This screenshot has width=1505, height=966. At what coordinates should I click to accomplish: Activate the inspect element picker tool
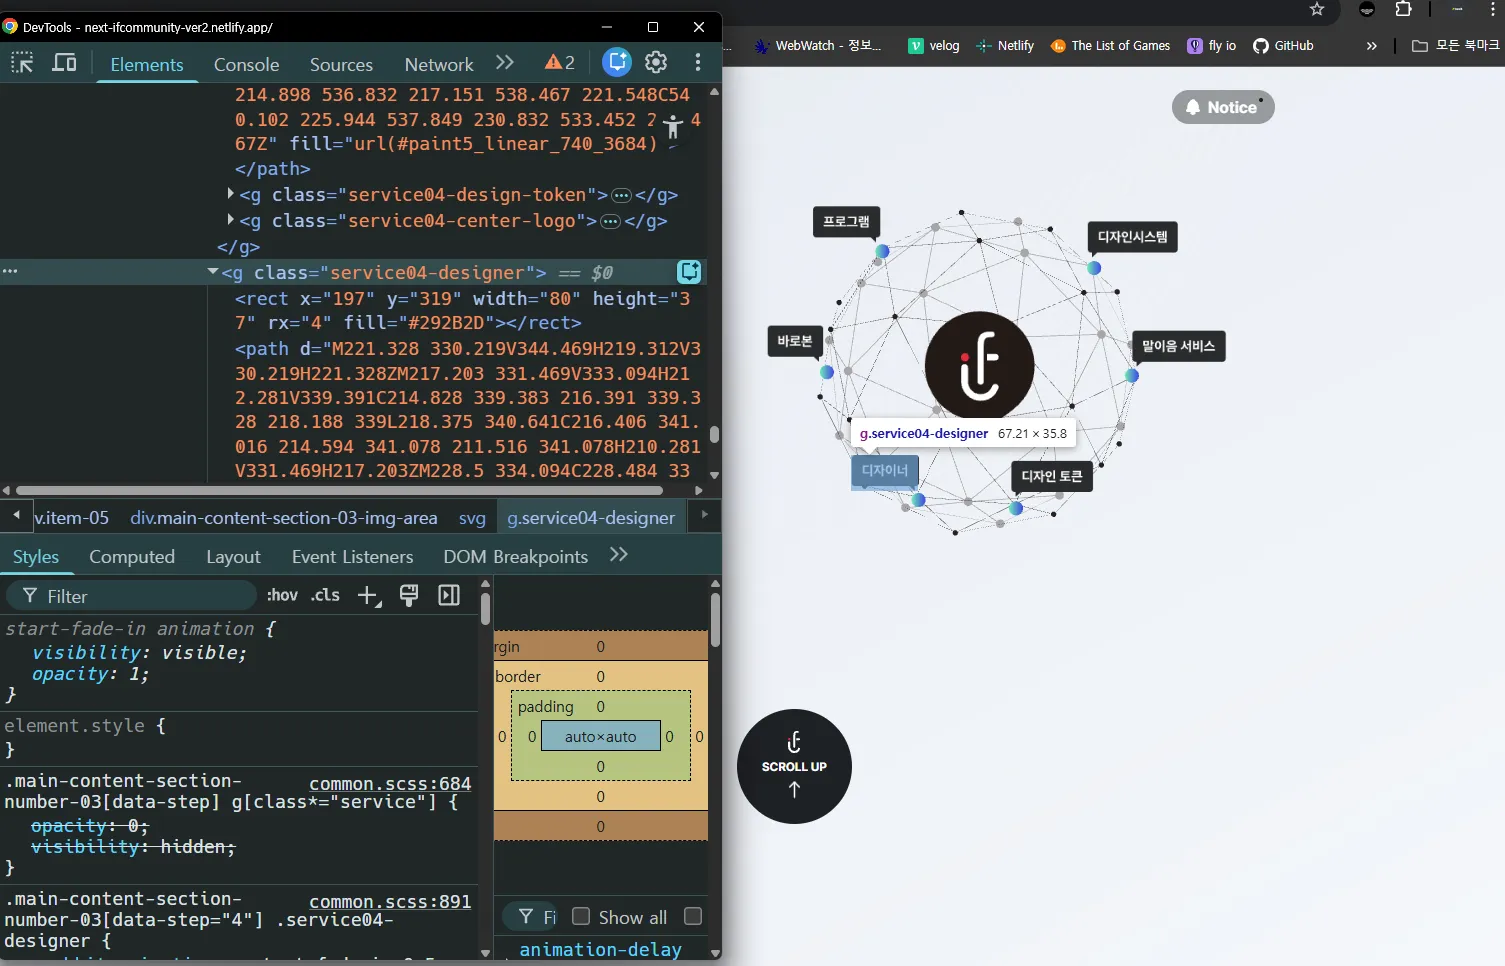coord(22,63)
